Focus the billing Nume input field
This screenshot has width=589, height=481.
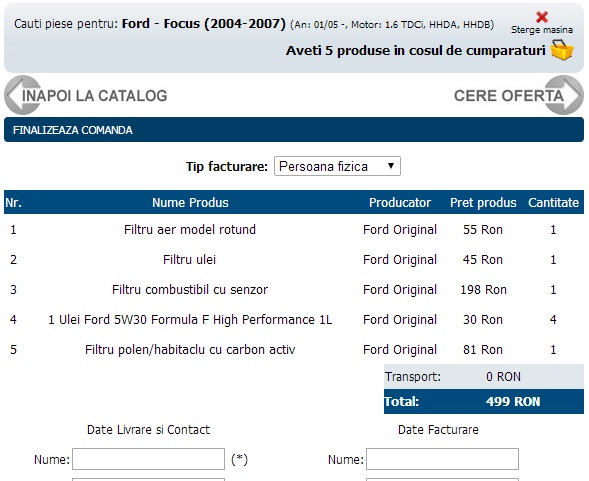click(x=443, y=459)
